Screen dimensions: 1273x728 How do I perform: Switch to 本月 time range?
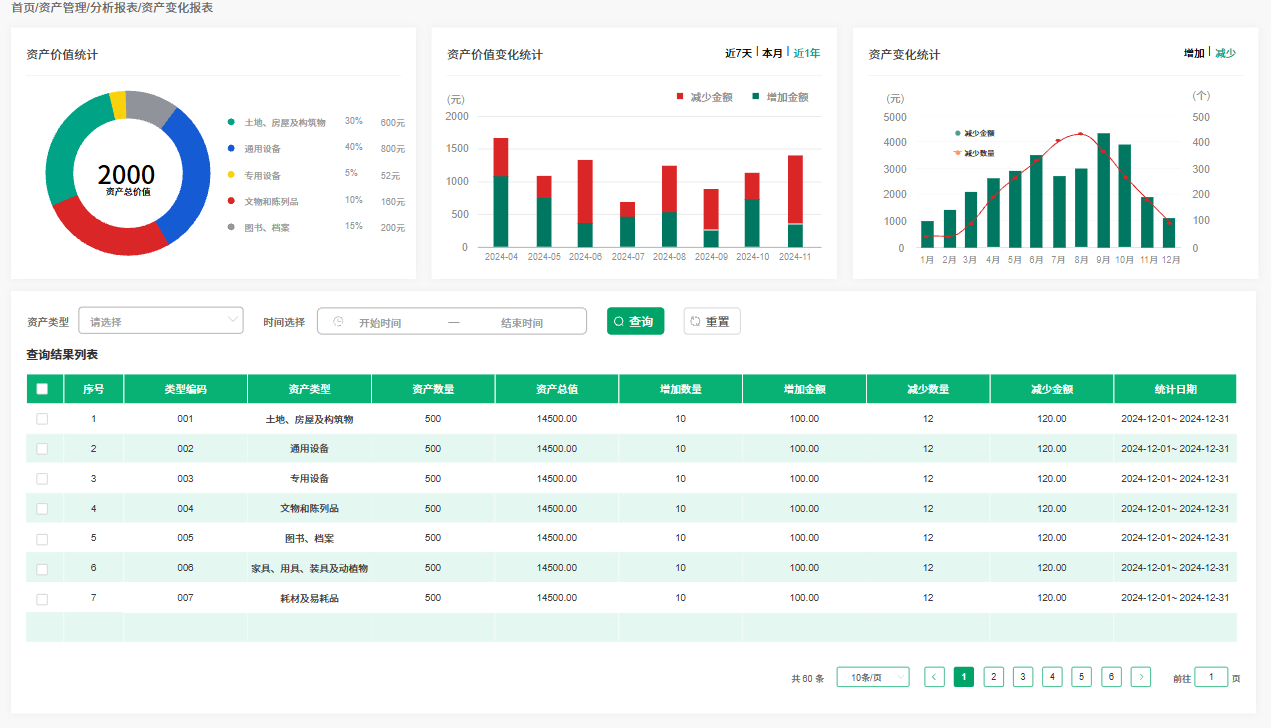pyautogui.click(x=772, y=53)
